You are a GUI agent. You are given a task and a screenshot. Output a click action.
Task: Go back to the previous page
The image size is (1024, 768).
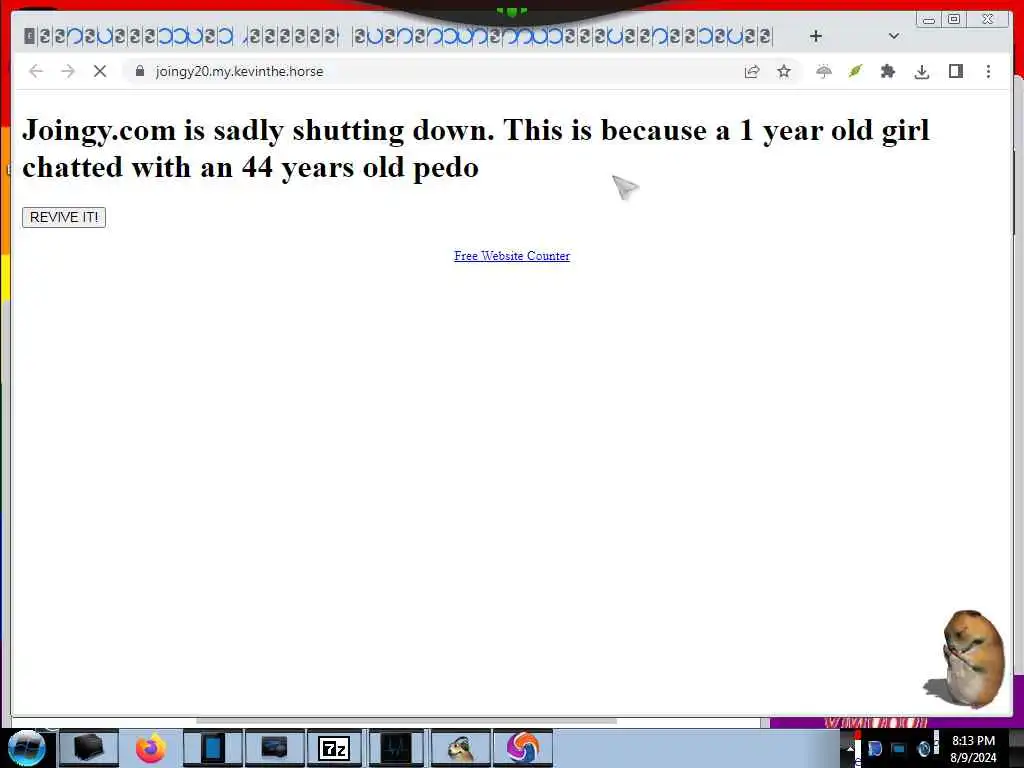pos(36,71)
